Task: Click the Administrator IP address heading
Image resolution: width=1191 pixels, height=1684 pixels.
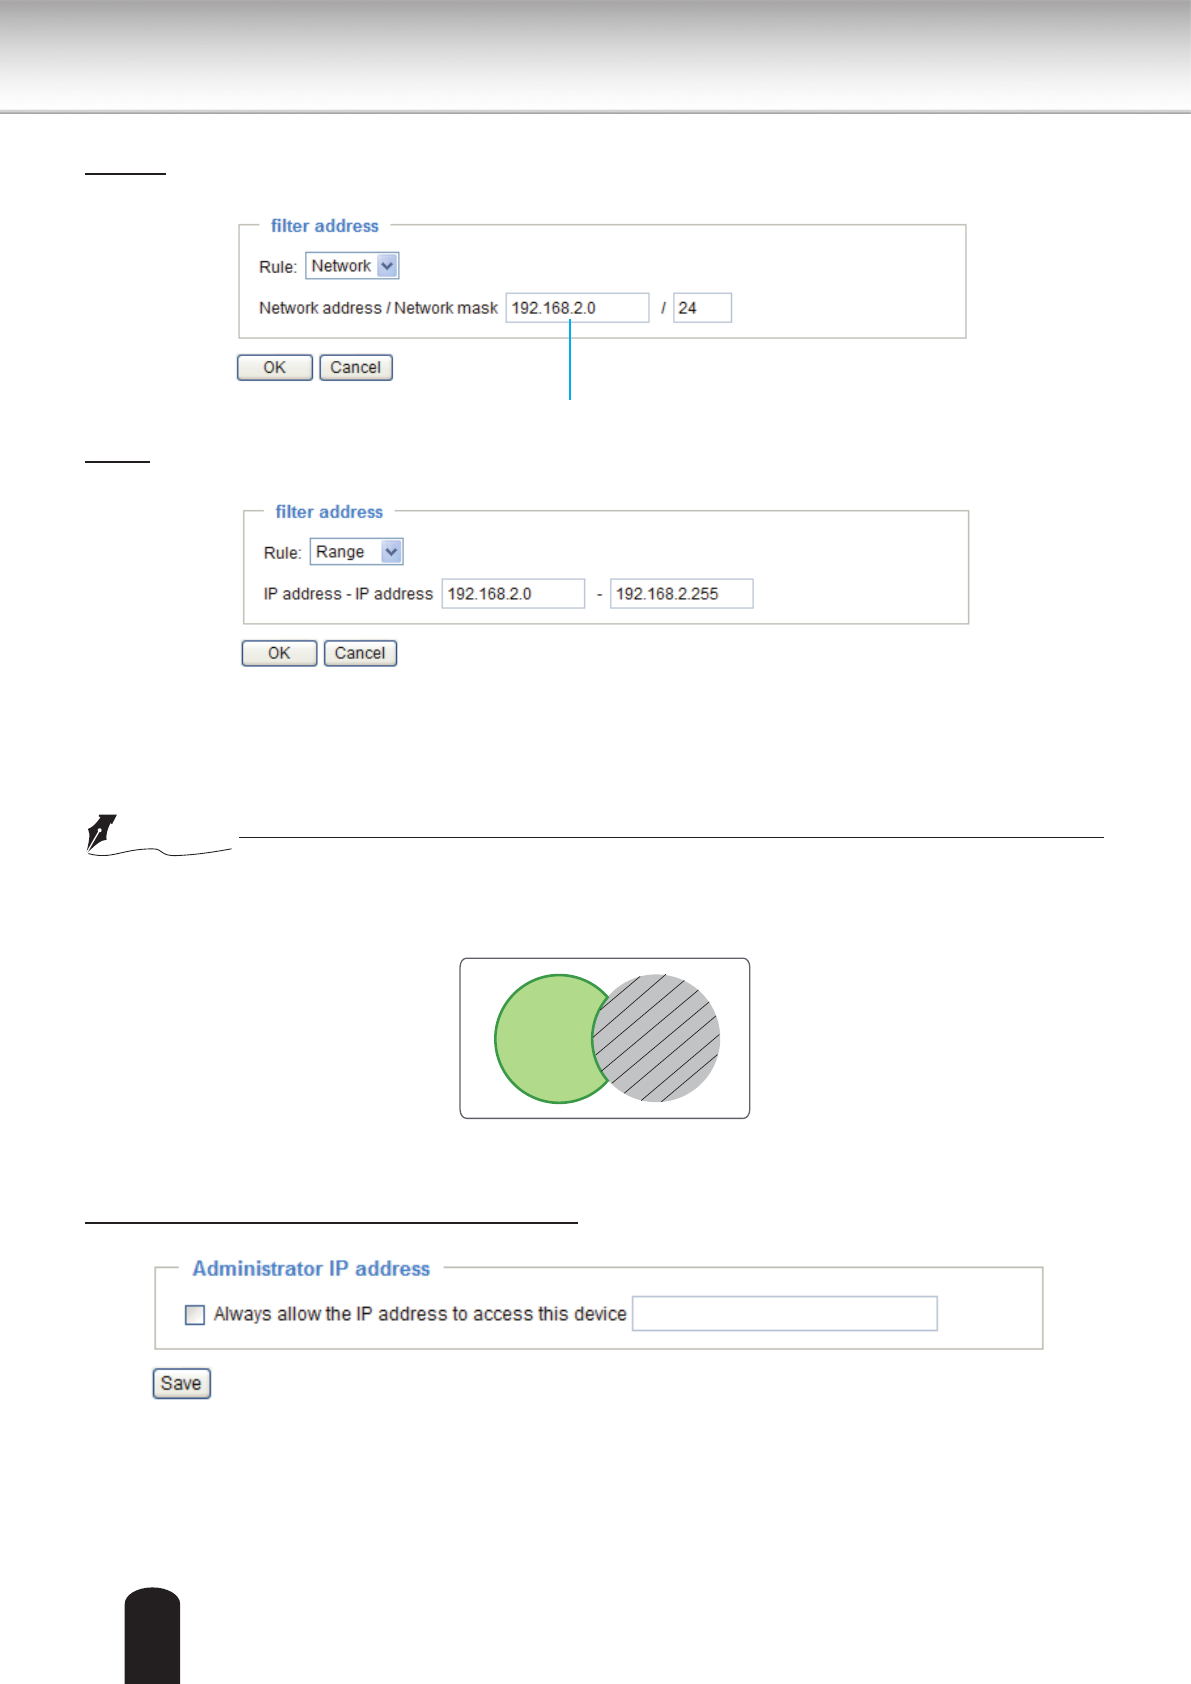Action: 311,1269
